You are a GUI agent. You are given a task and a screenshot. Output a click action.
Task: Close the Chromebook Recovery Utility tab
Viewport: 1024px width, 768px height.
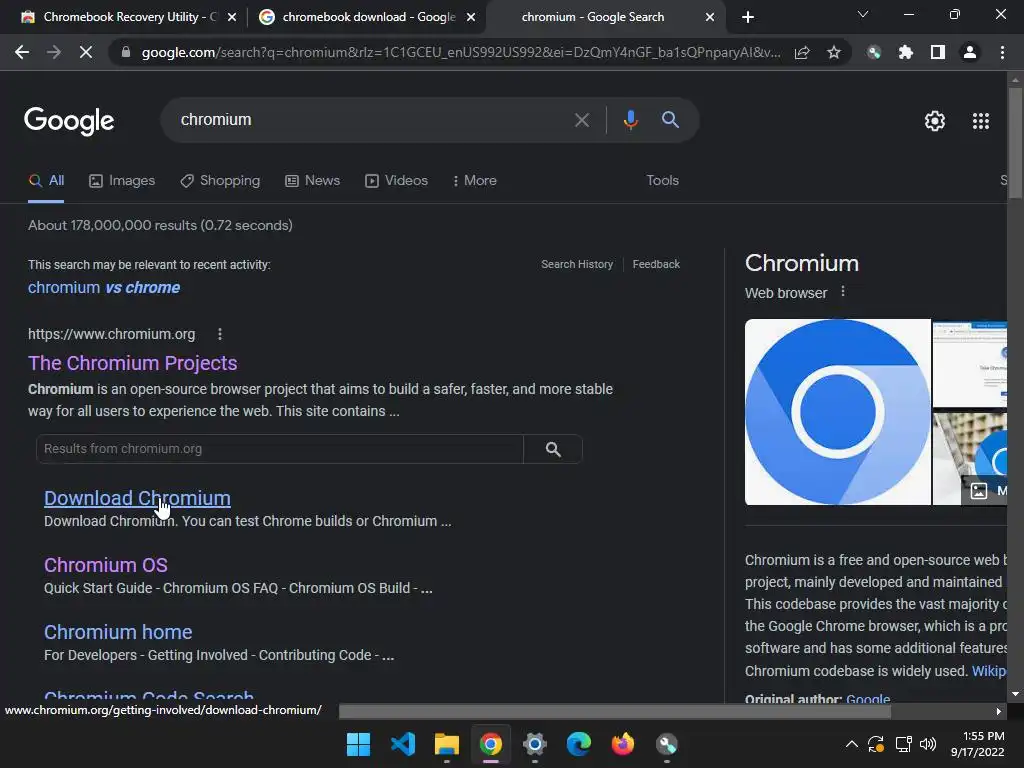click(x=232, y=17)
